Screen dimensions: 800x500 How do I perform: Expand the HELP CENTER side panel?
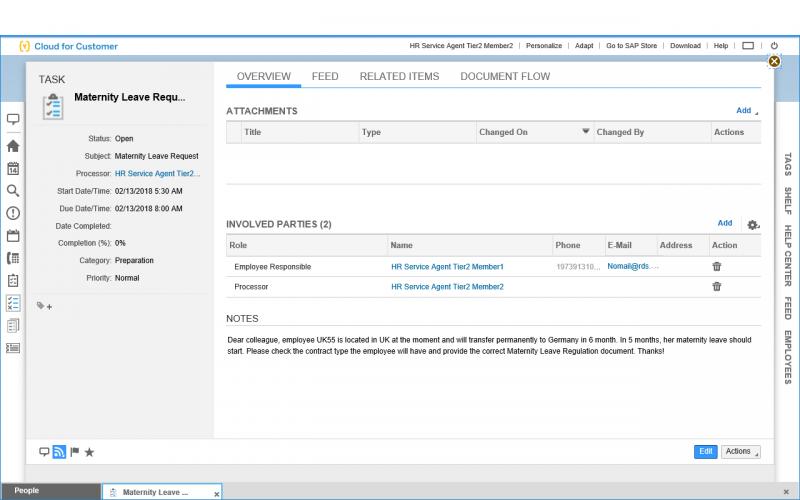(788, 255)
